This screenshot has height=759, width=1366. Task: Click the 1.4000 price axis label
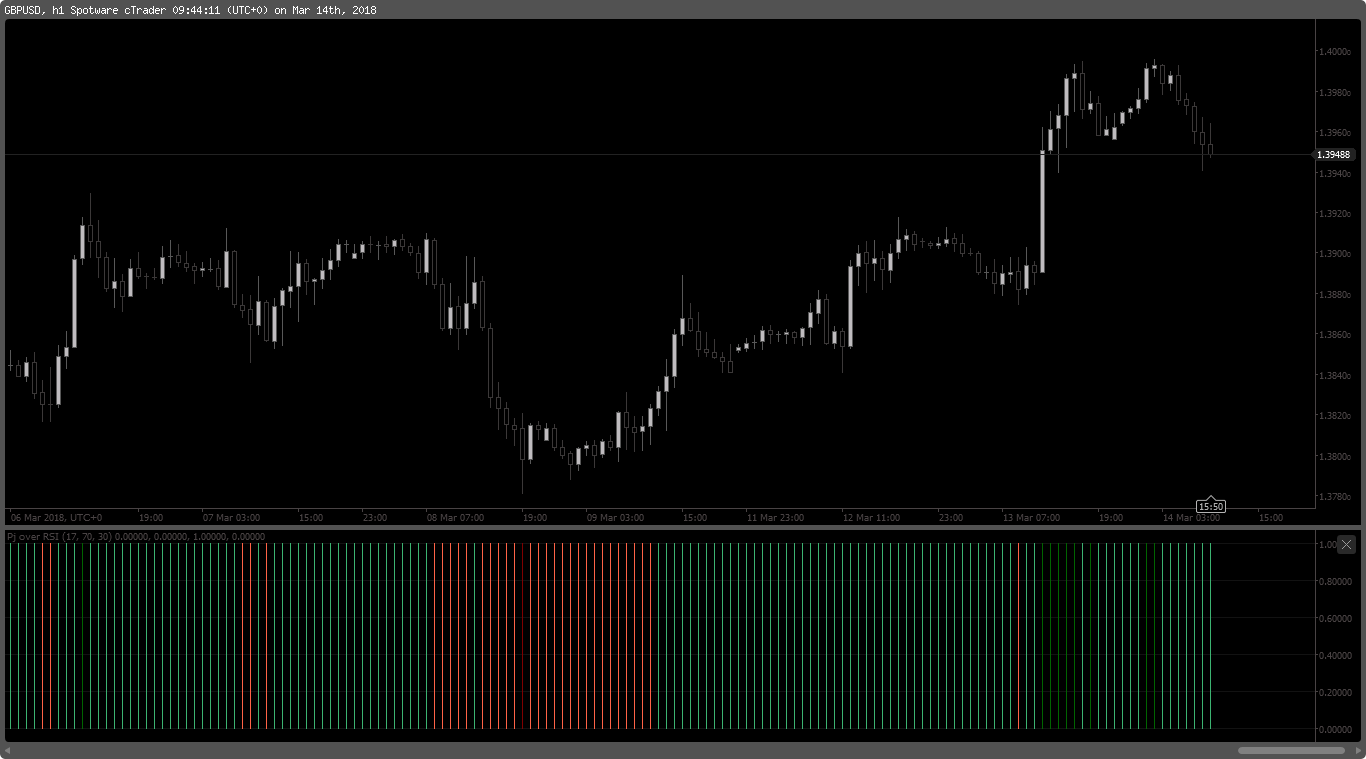pyautogui.click(x=1333, y=52)
